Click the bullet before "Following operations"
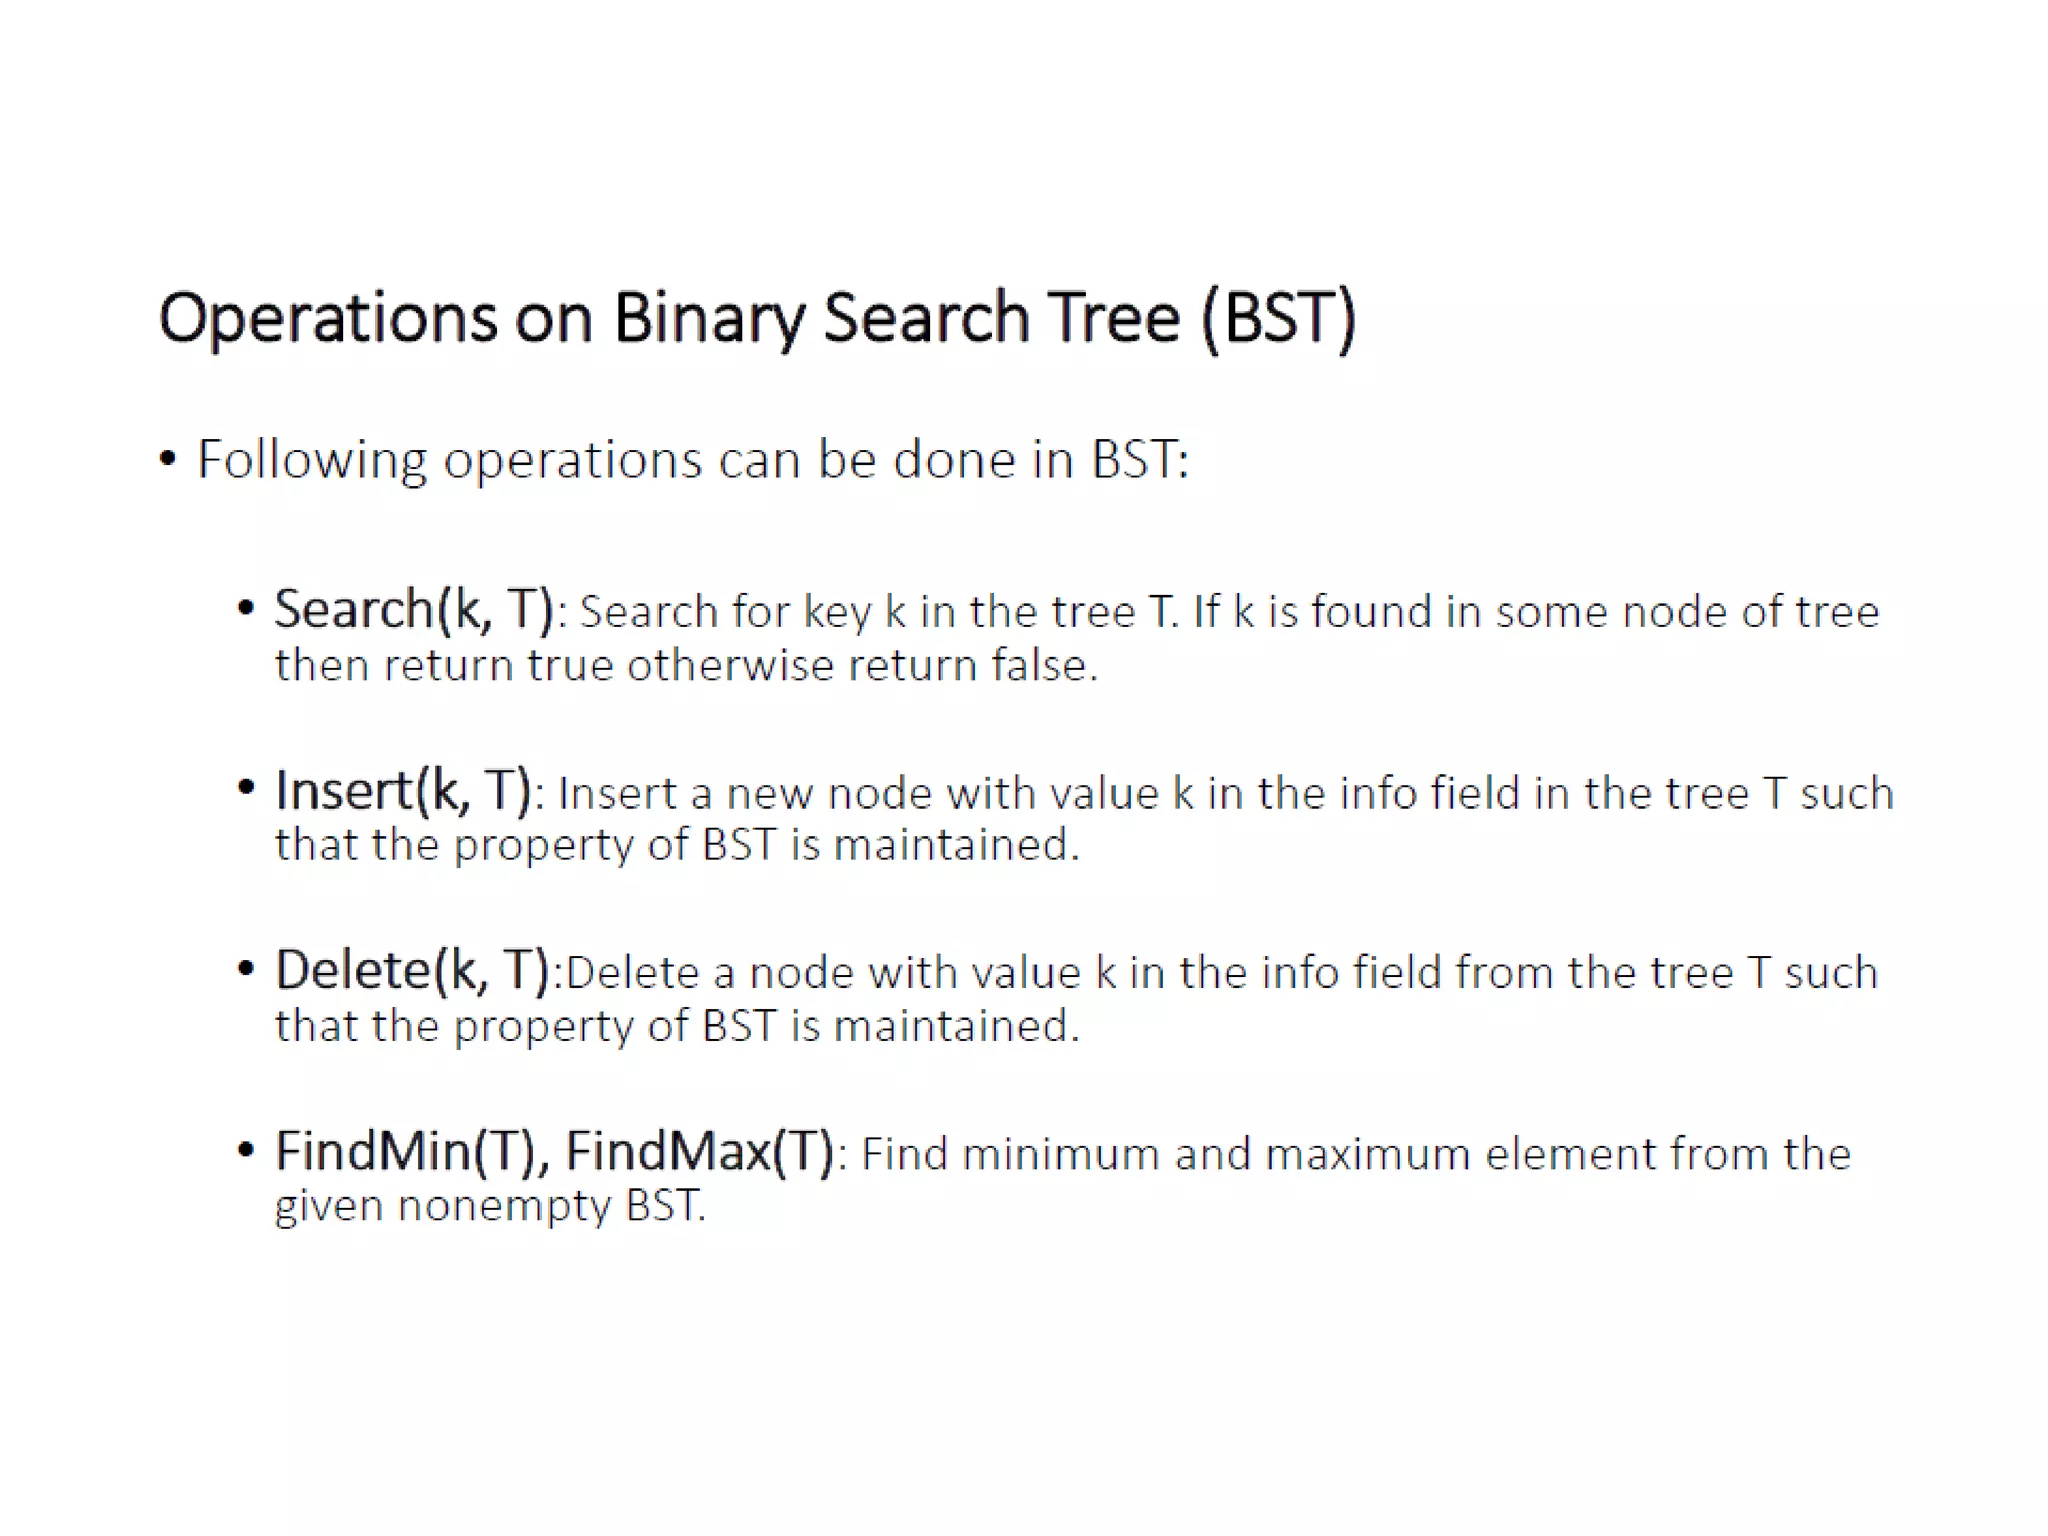This screenshot has width=2048, height=1536. [x=168, y=460]
